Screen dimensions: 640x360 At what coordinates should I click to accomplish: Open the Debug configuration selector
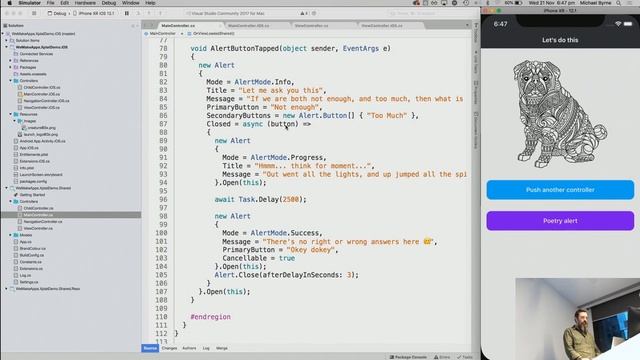pos(57,13)
